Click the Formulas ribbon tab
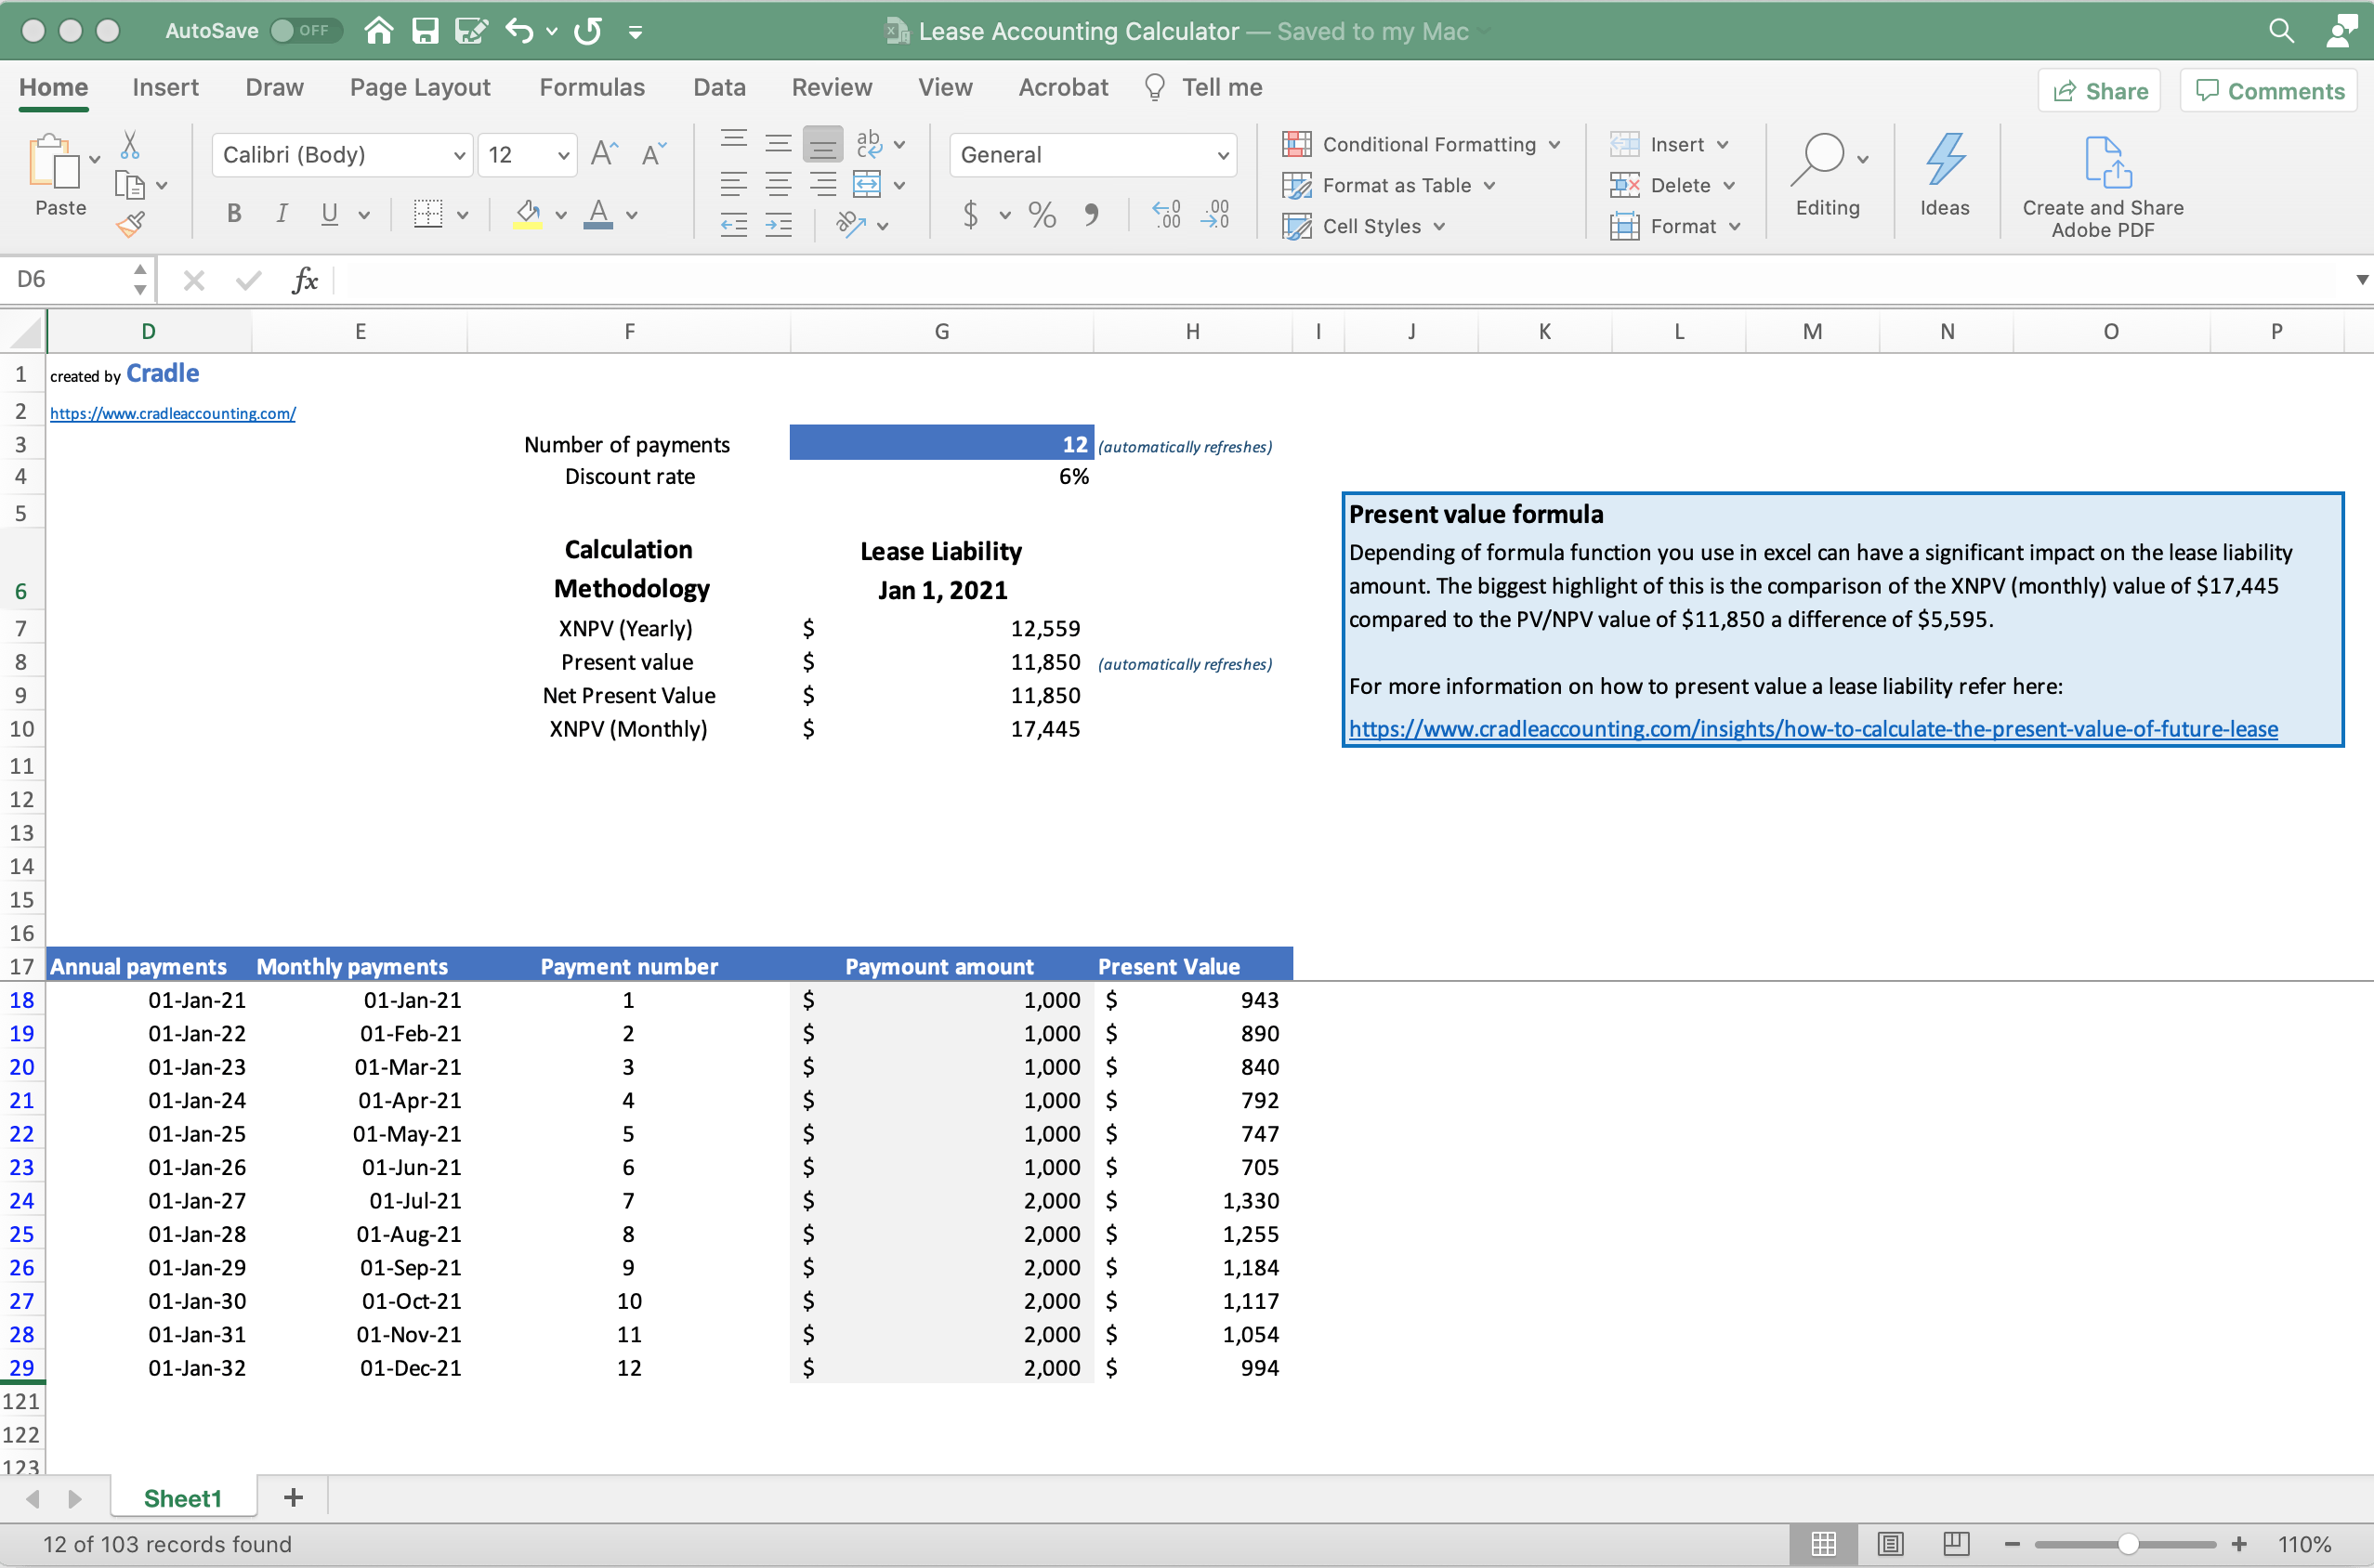Image resolution: width=2374 pixels, height=1568 pixels. tap(594, 85)
